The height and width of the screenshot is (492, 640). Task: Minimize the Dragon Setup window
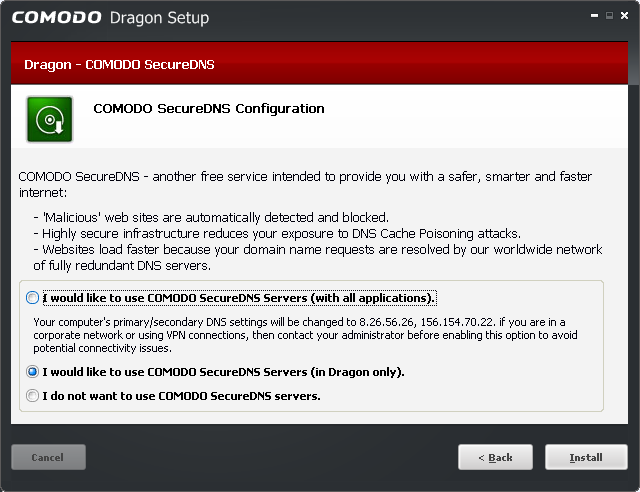[x=592, y=14]
